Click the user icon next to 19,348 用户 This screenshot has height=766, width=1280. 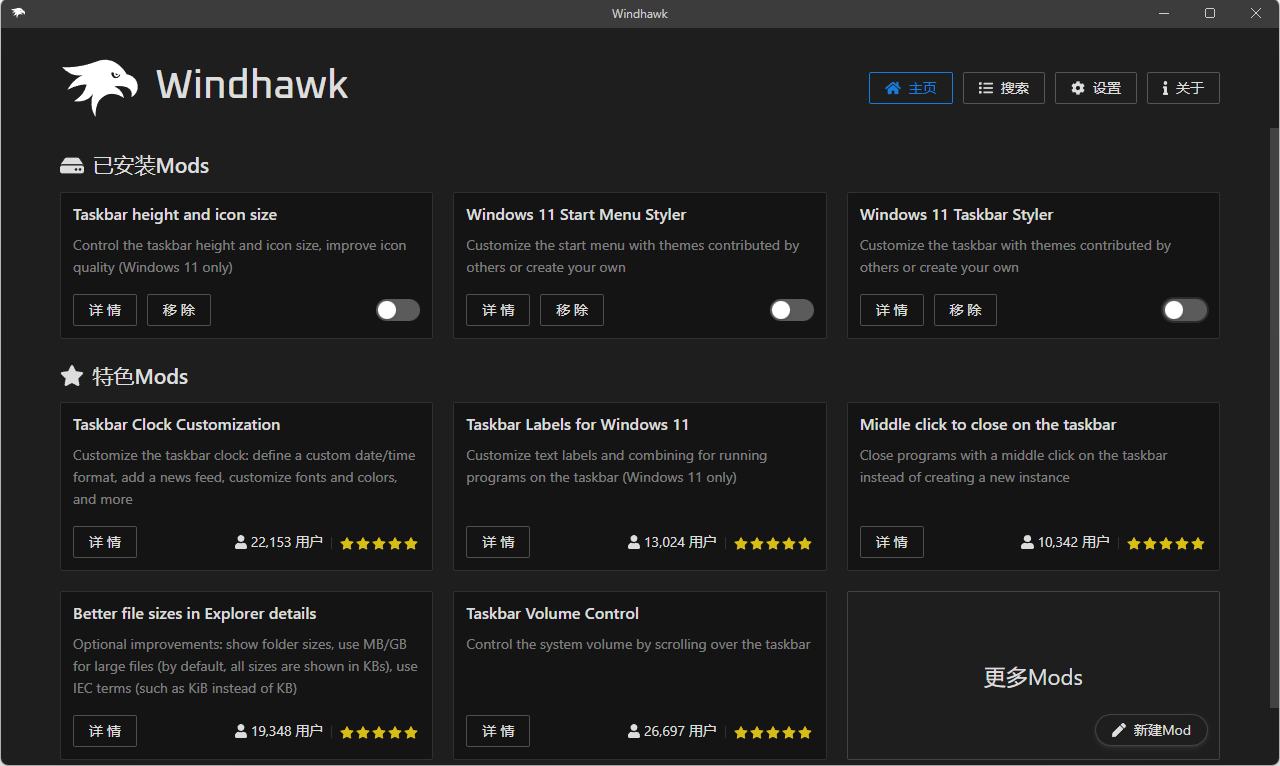(x=241, y=731)
